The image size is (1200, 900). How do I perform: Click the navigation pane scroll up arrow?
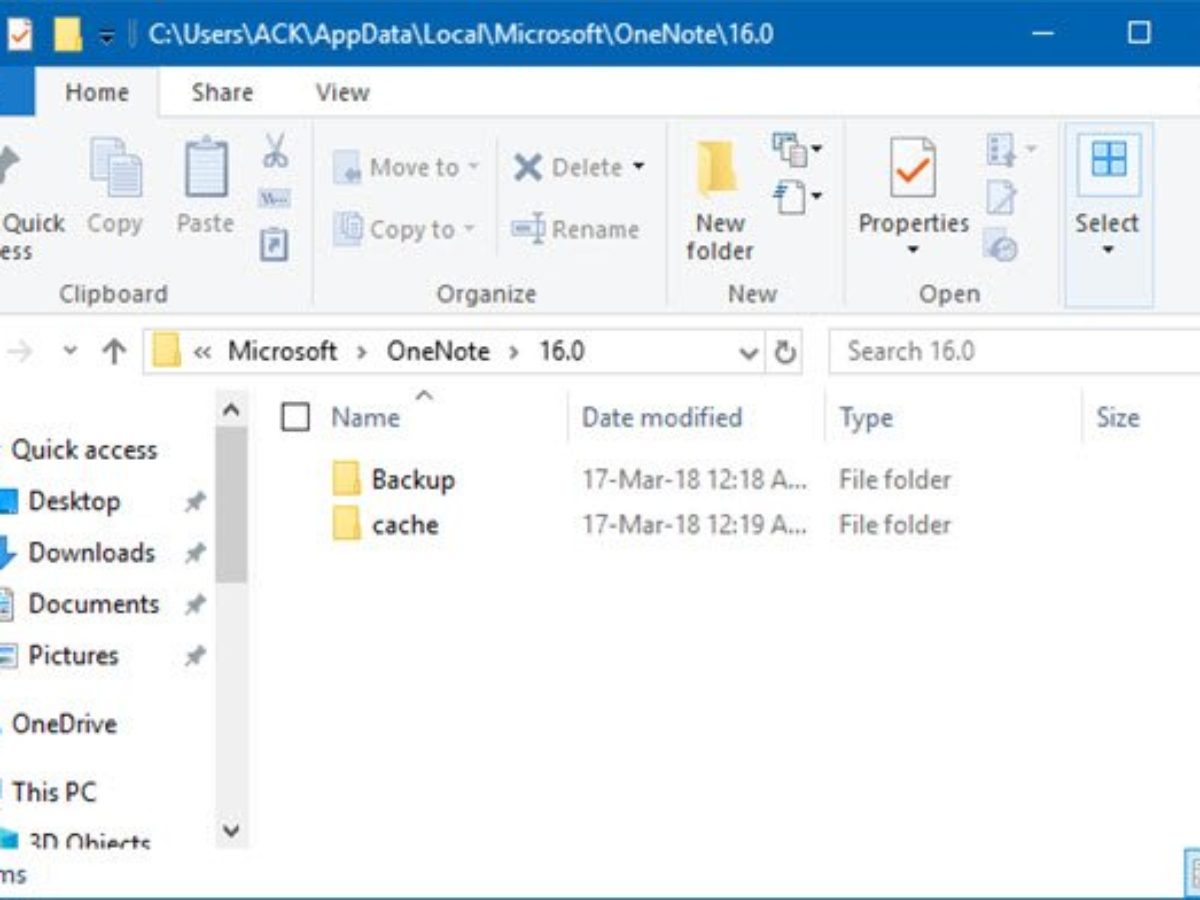[x=231, y=410]
